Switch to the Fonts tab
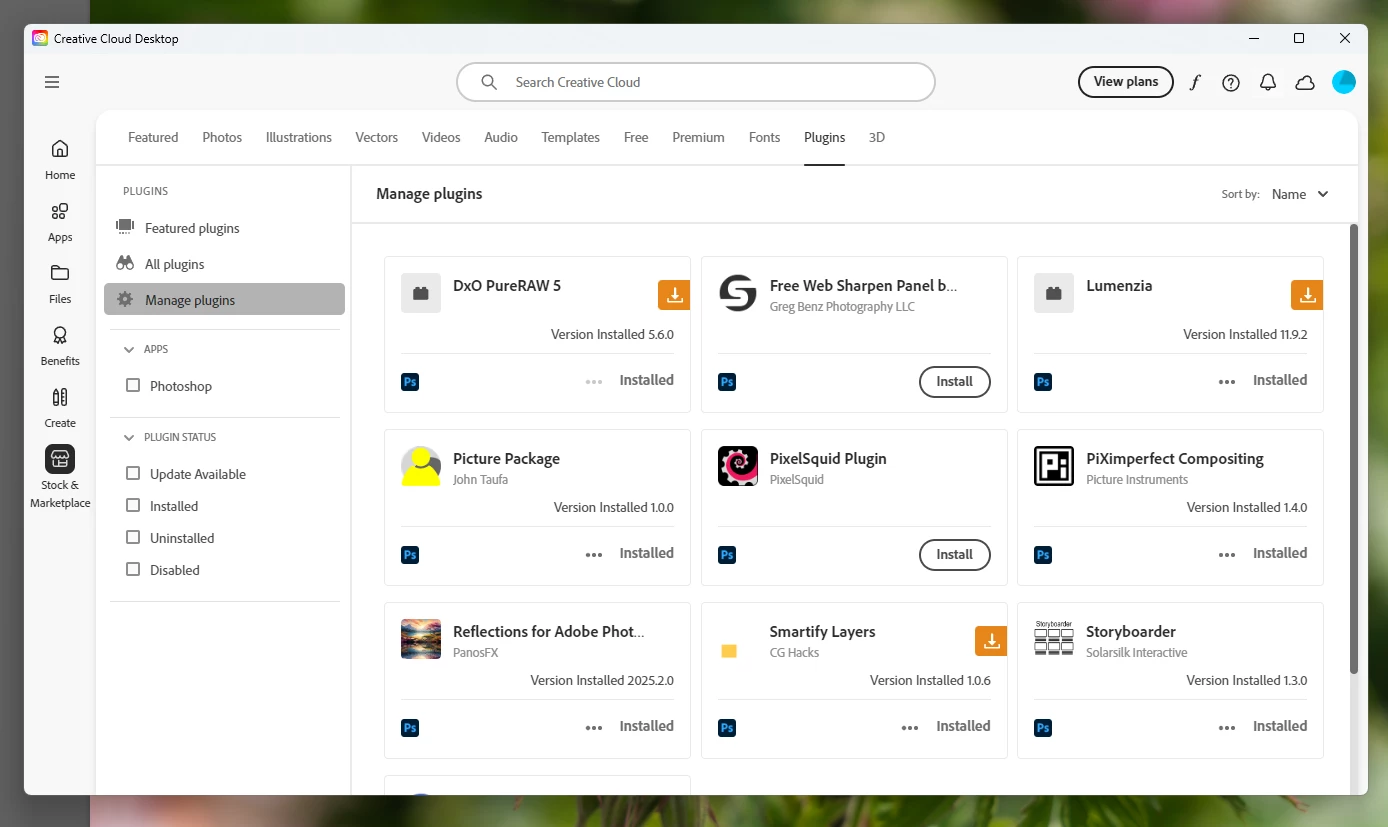 click(764, 137)
